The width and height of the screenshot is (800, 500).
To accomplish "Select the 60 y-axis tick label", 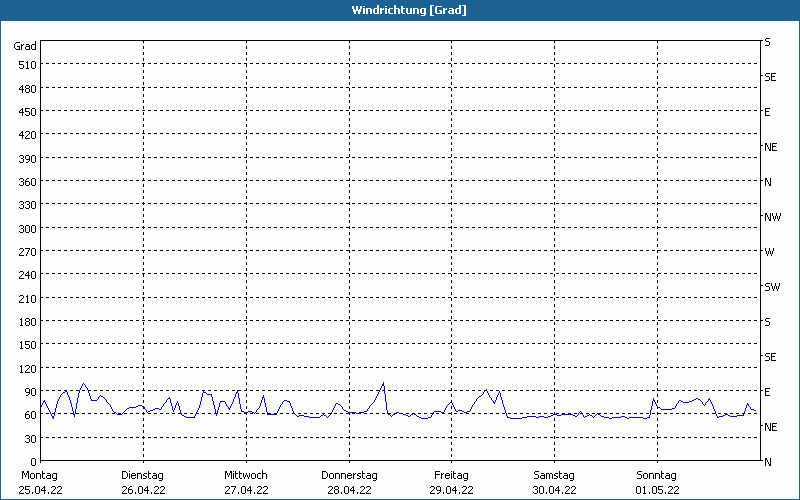I will (x=31, y=415).
